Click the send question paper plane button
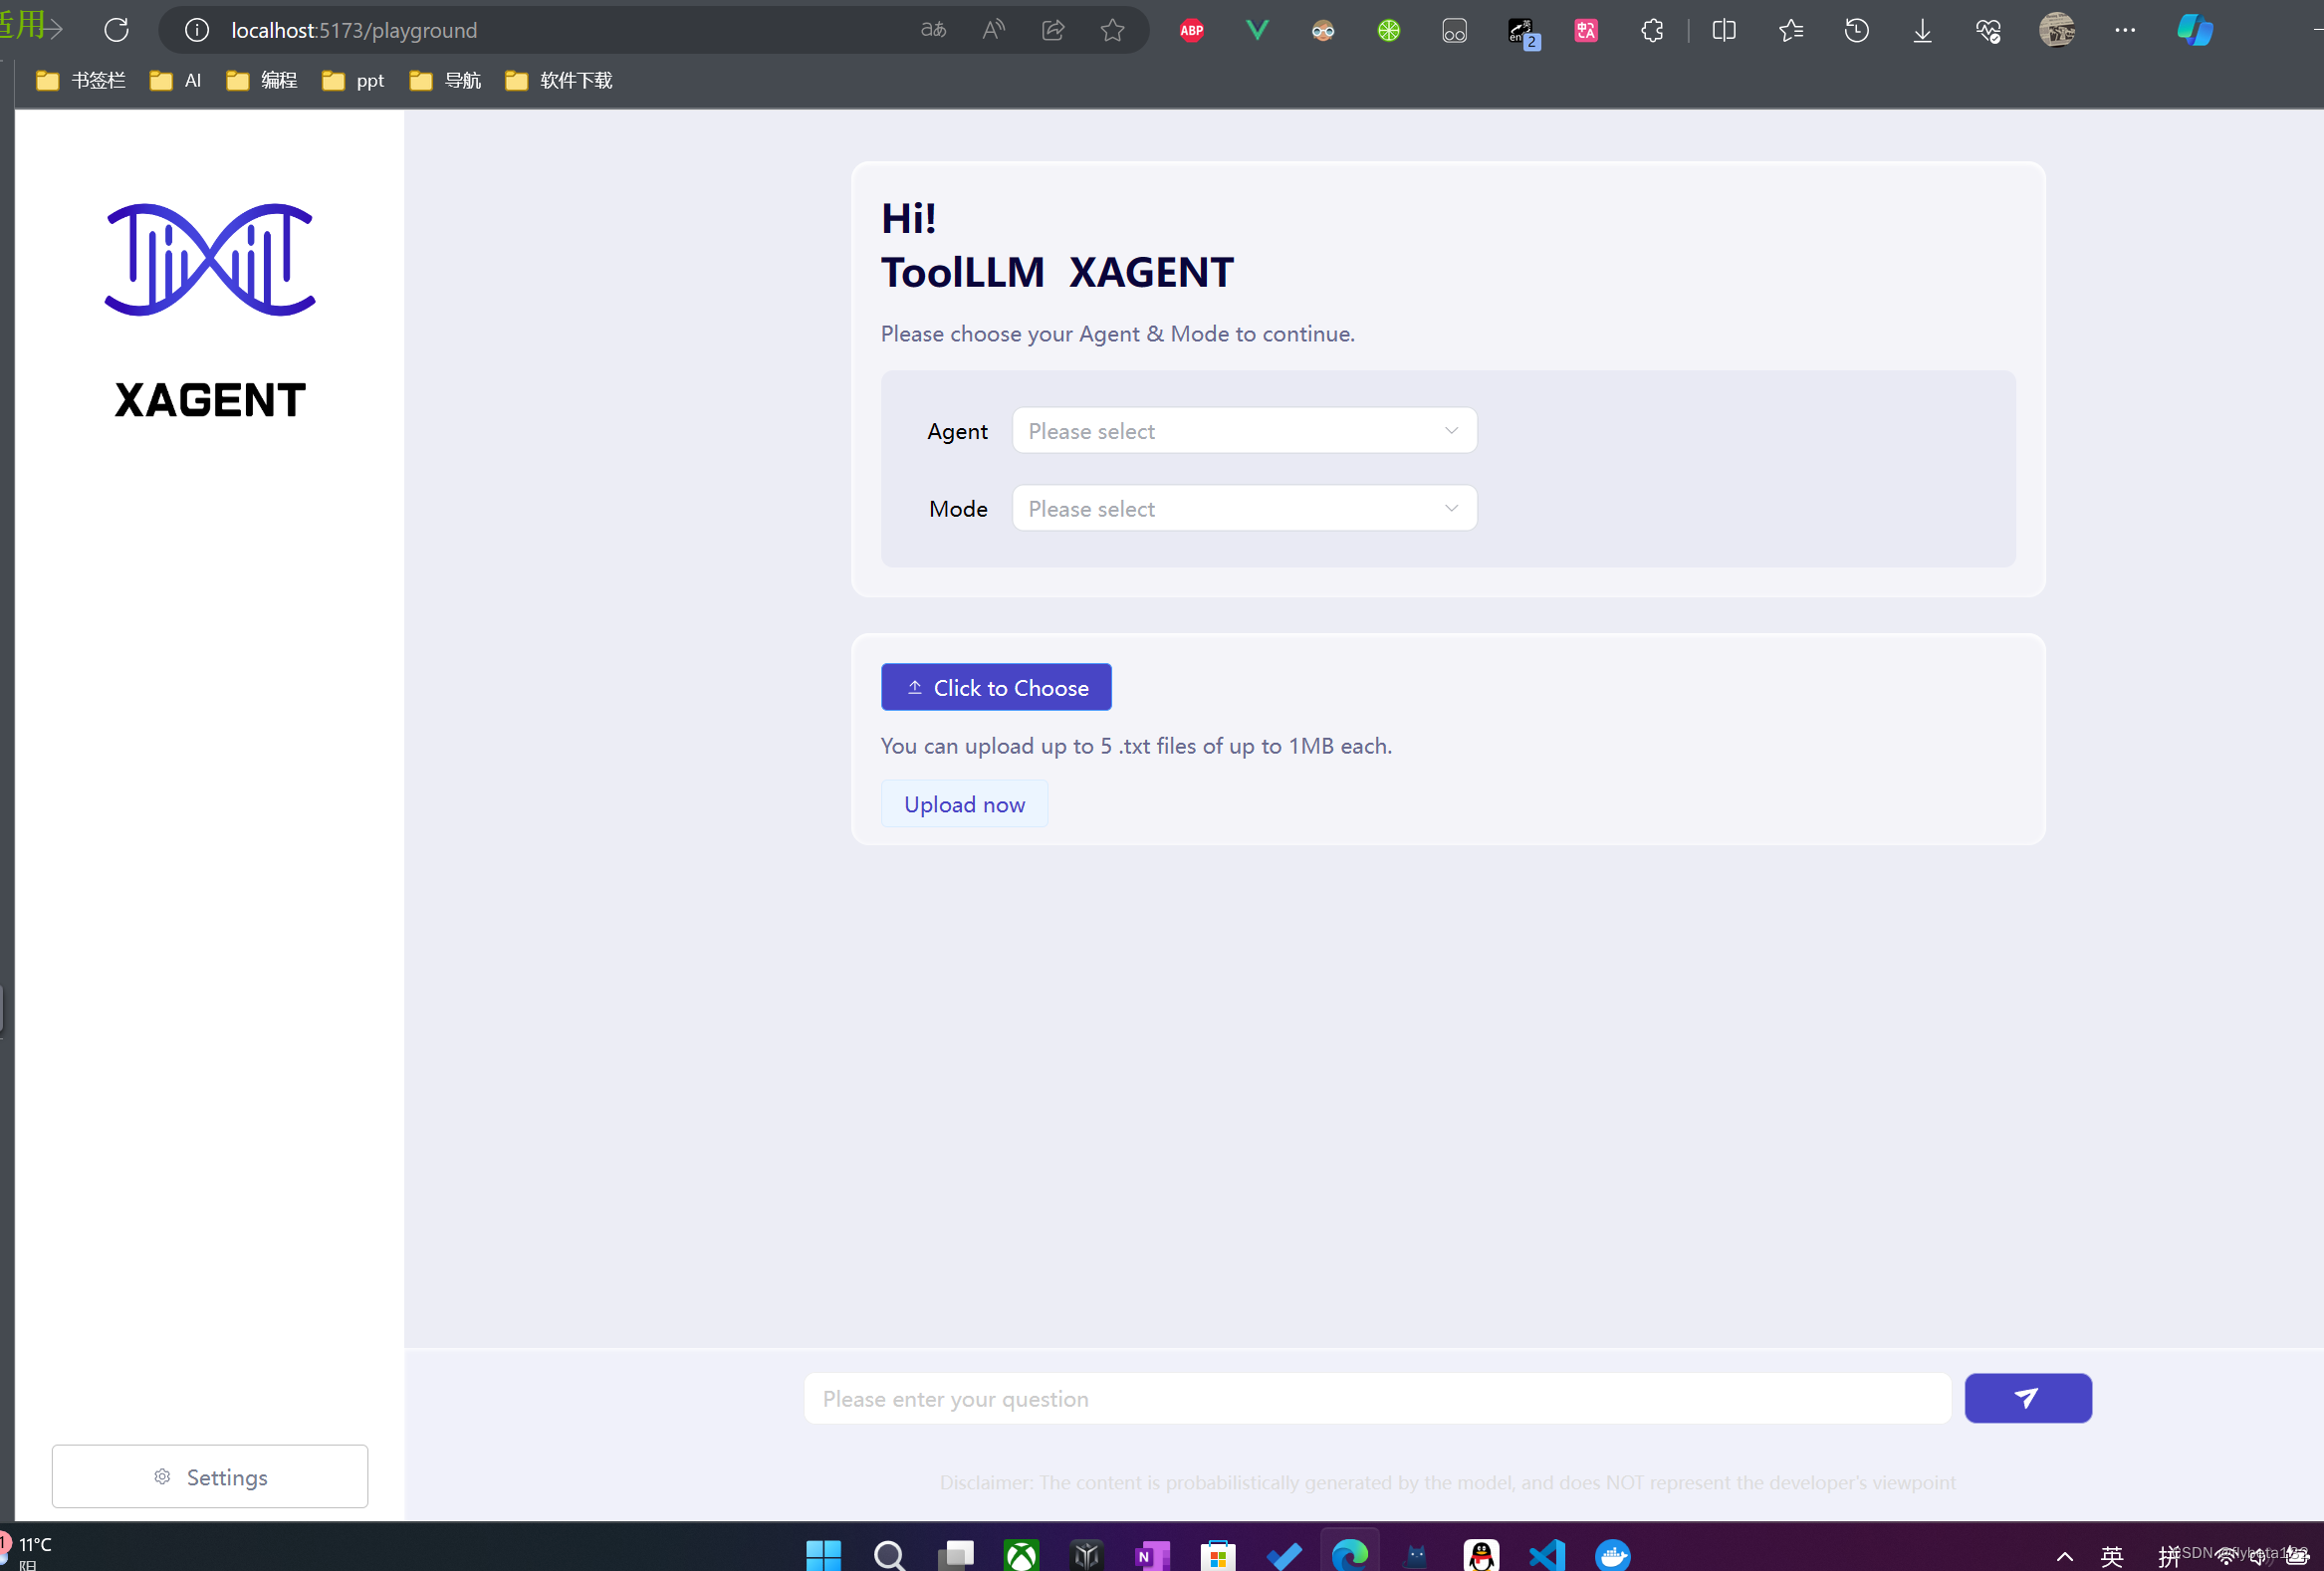 click(2027, 1398)
